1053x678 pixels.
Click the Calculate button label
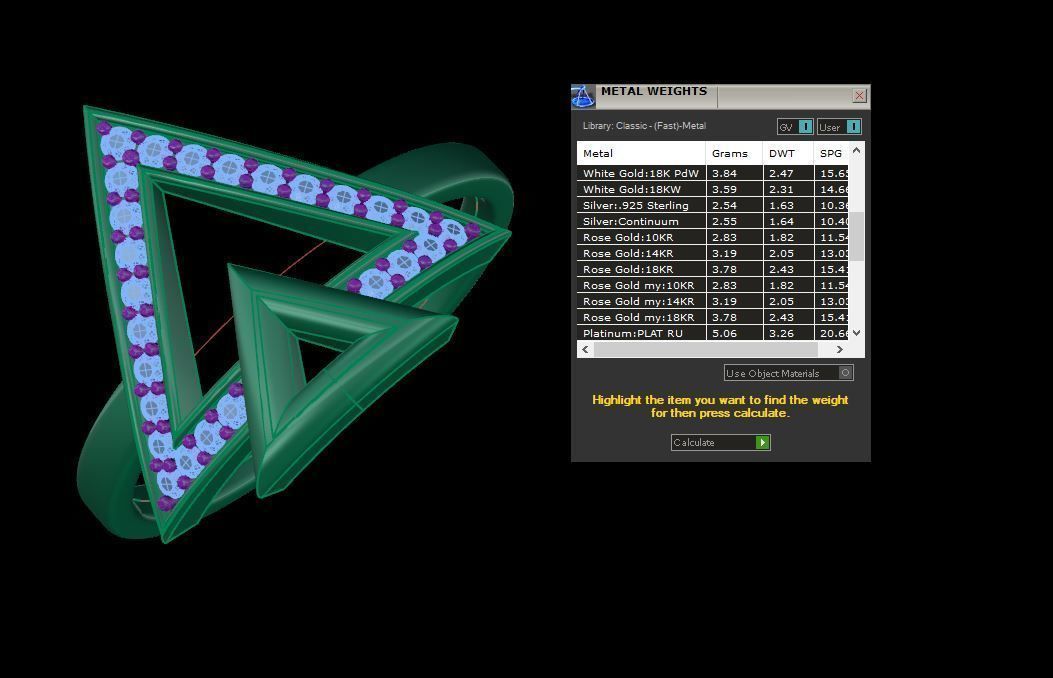712,442
